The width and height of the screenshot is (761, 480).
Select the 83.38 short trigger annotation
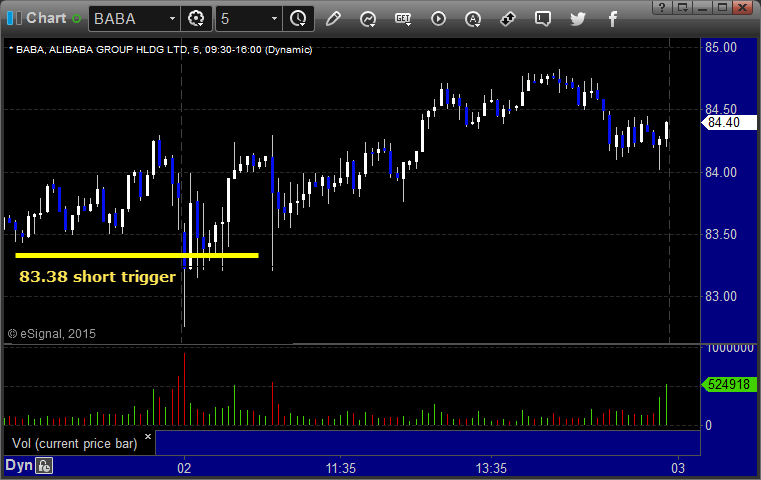click(98, 277)
